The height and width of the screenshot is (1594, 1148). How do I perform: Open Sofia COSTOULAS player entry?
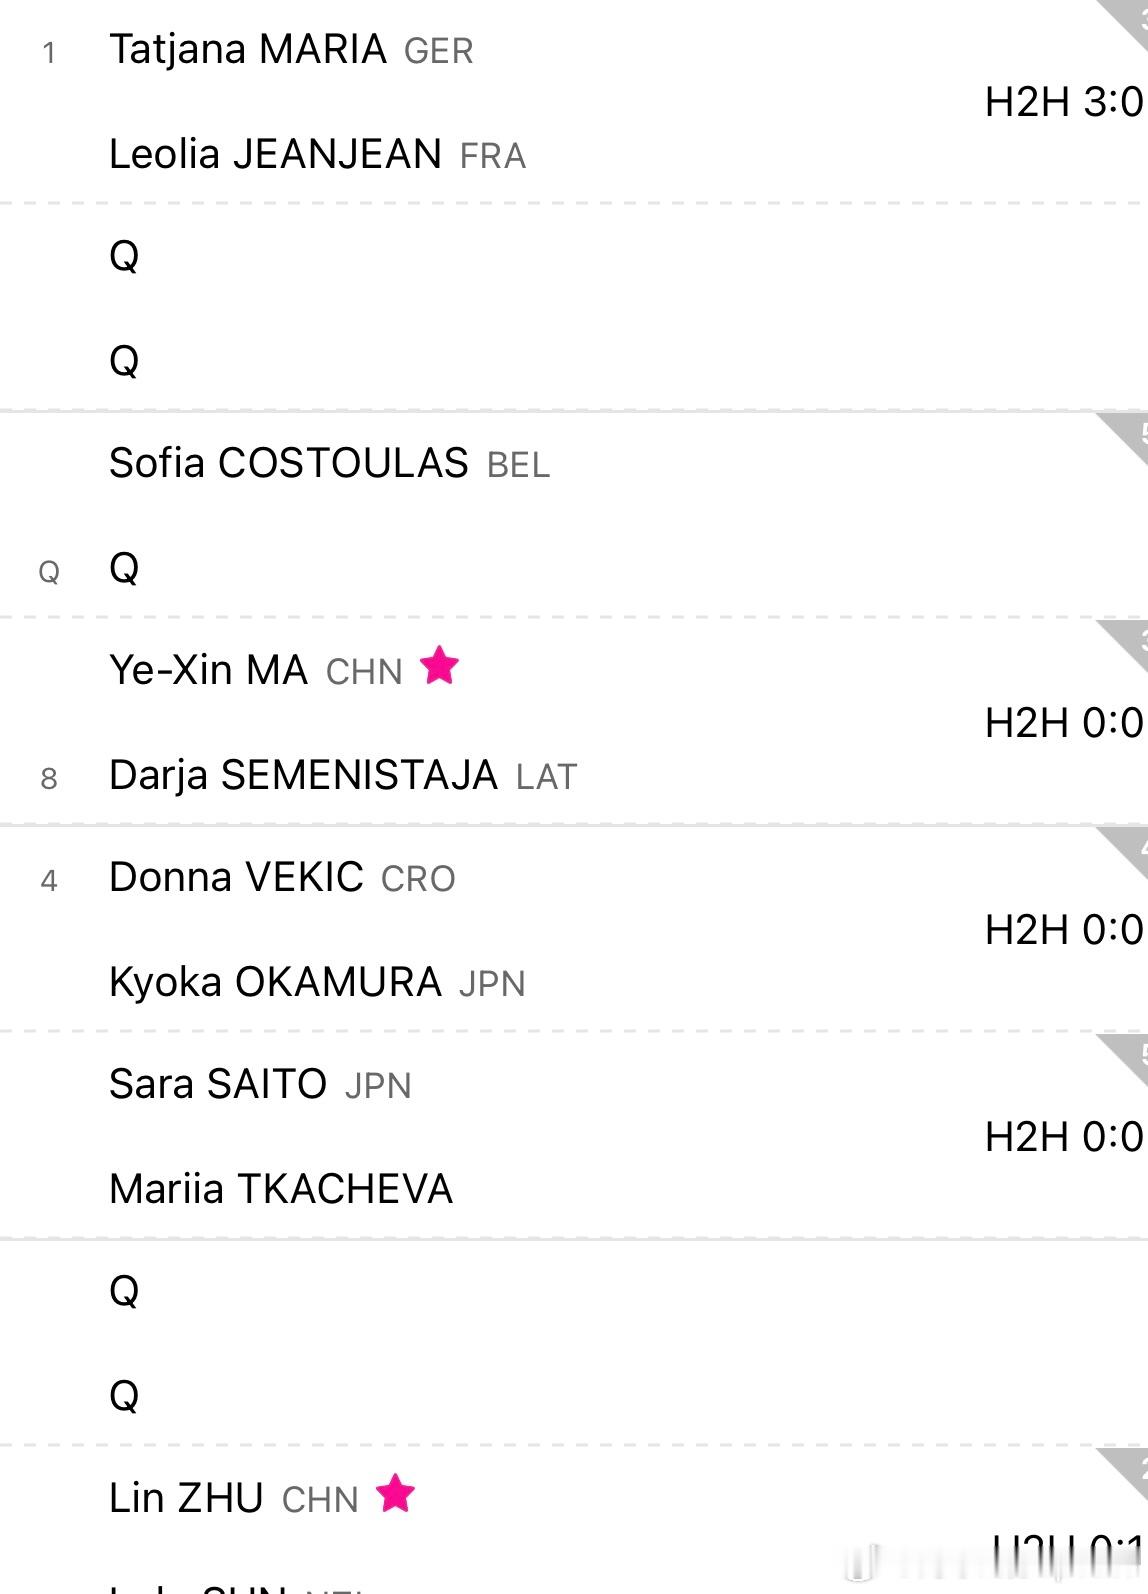click(288, 463)
